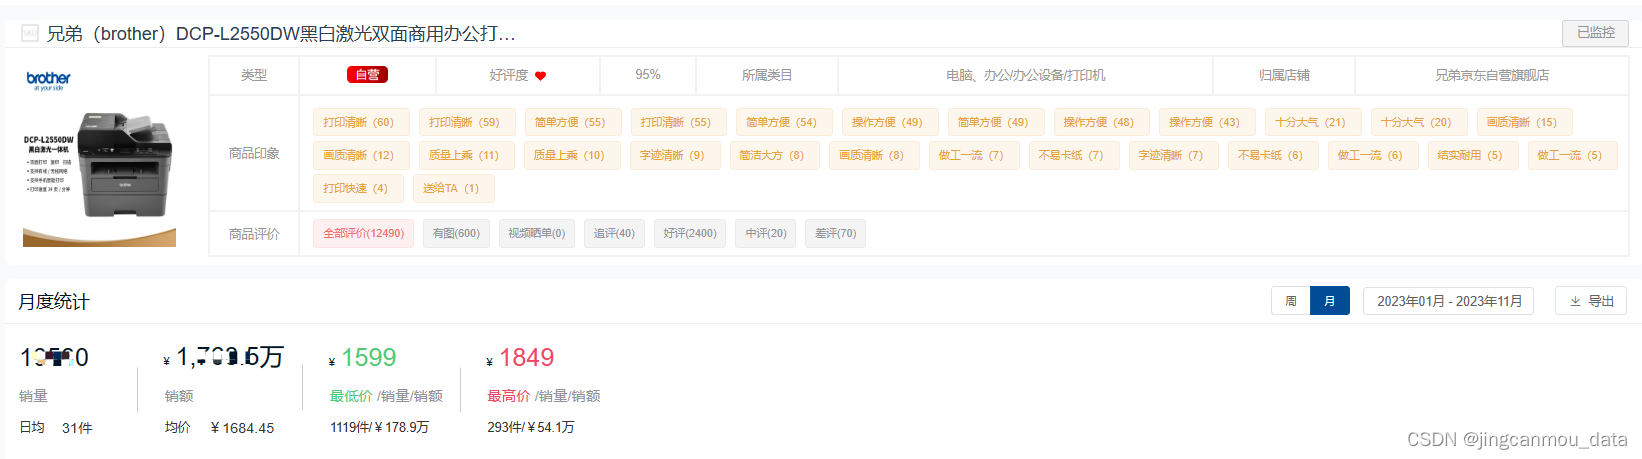Show 中评(20) neutral reviews

click(x=766, y=233)
